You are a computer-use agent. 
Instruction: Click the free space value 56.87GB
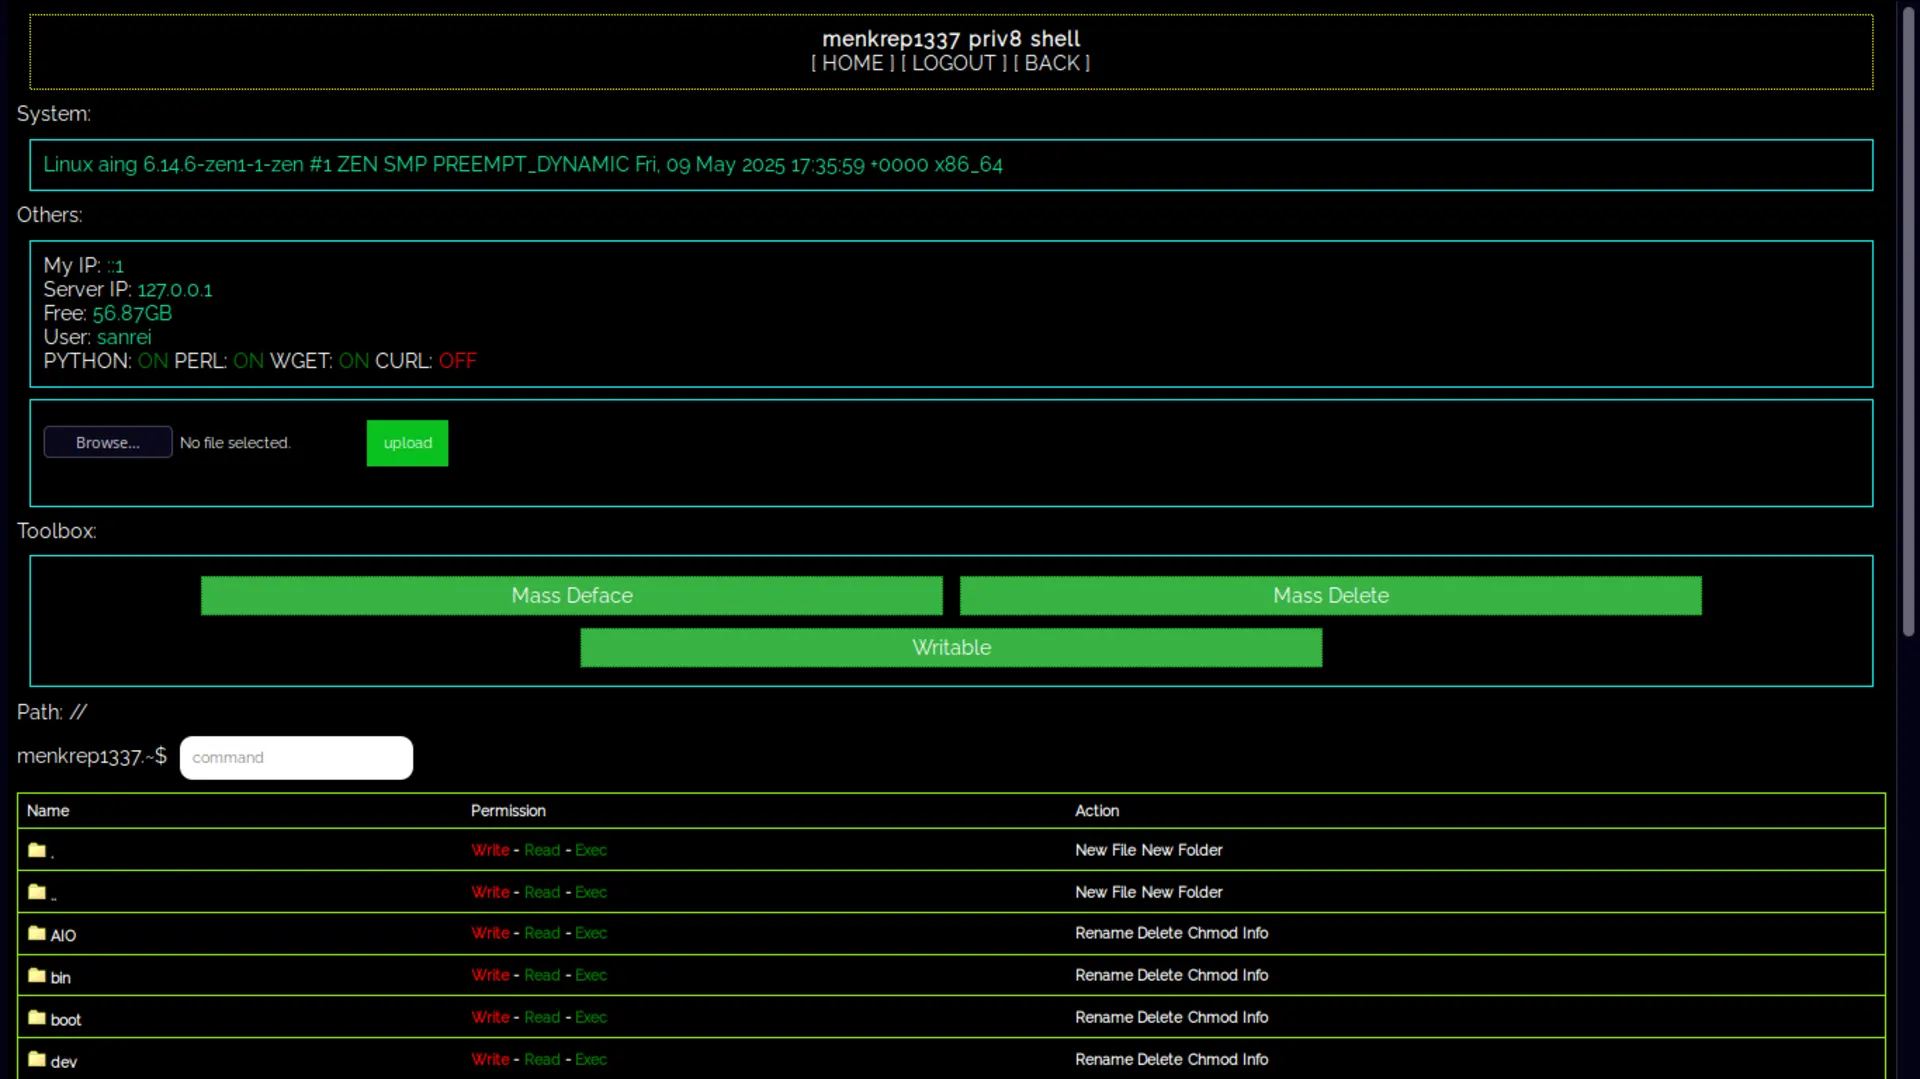pos(132,314)
